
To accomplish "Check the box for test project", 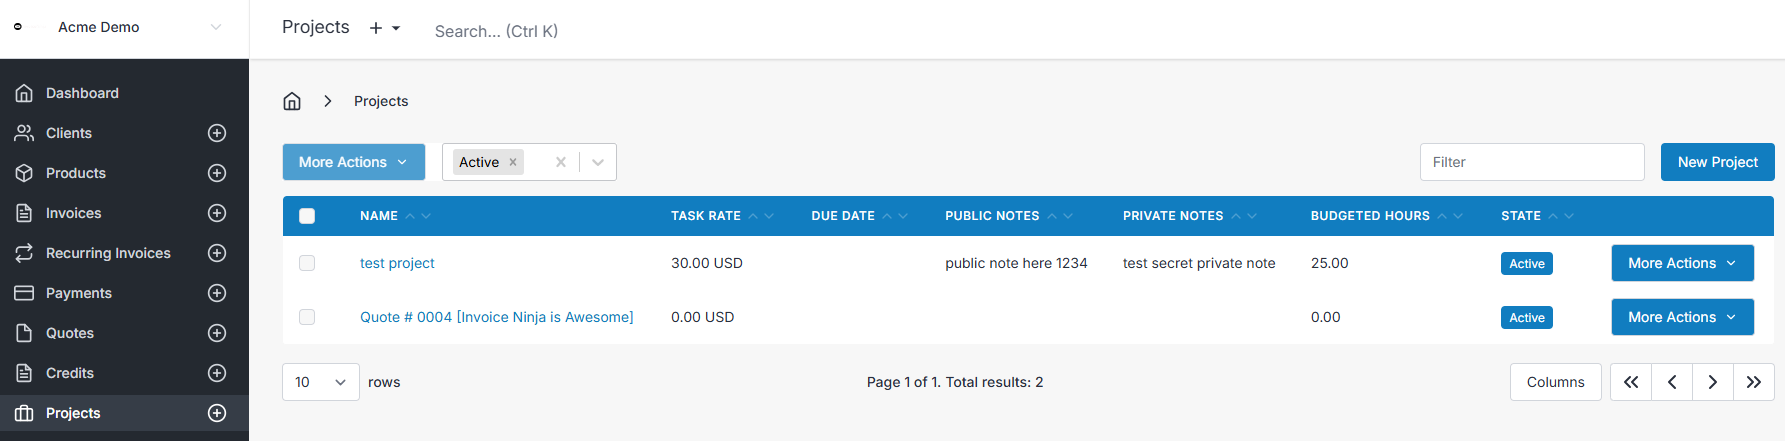I will (307, 263).
